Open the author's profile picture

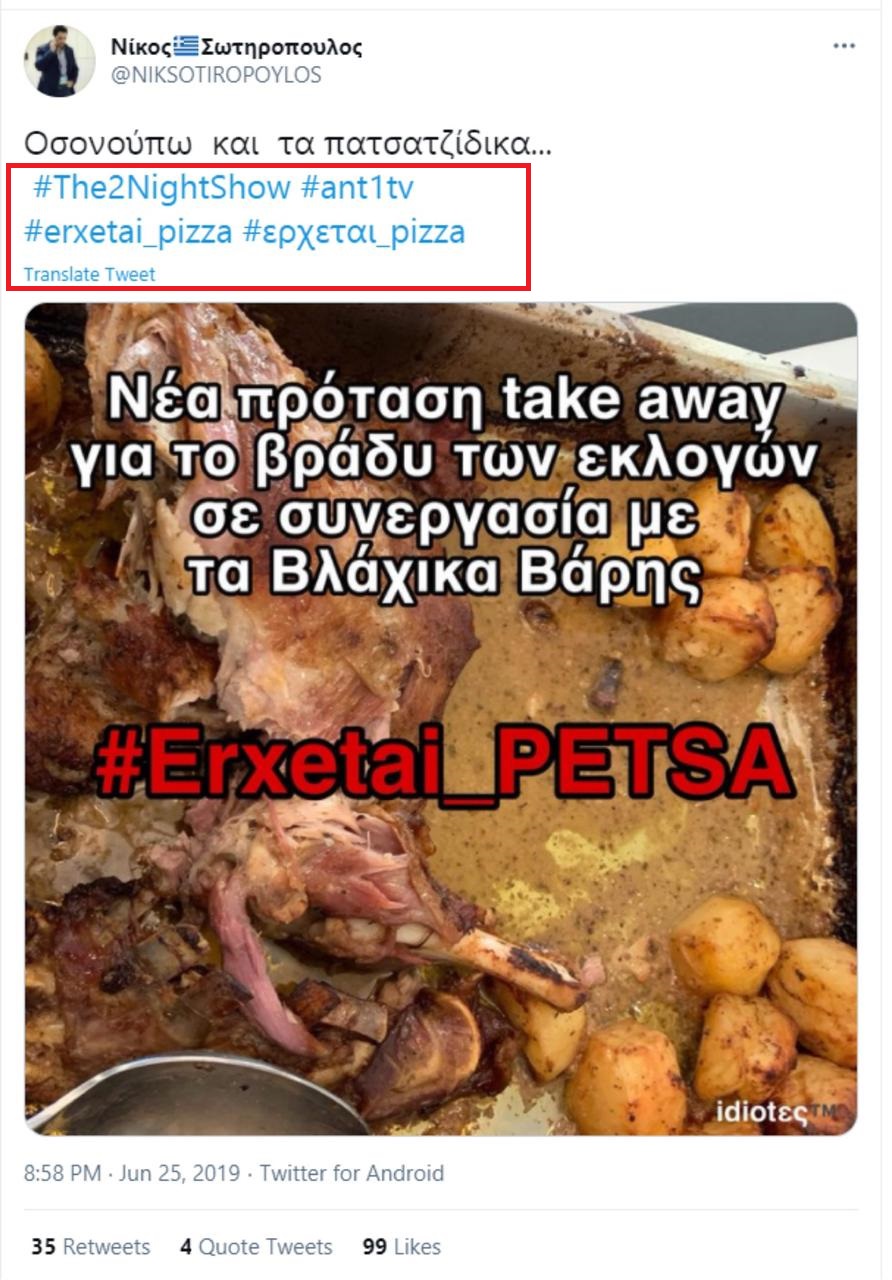(59, 61)
